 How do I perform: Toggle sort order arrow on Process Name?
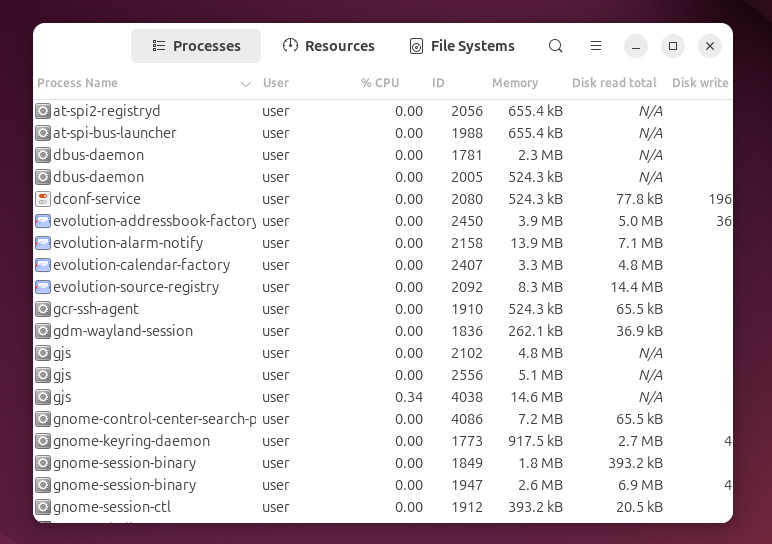click(x=246, y=84)
